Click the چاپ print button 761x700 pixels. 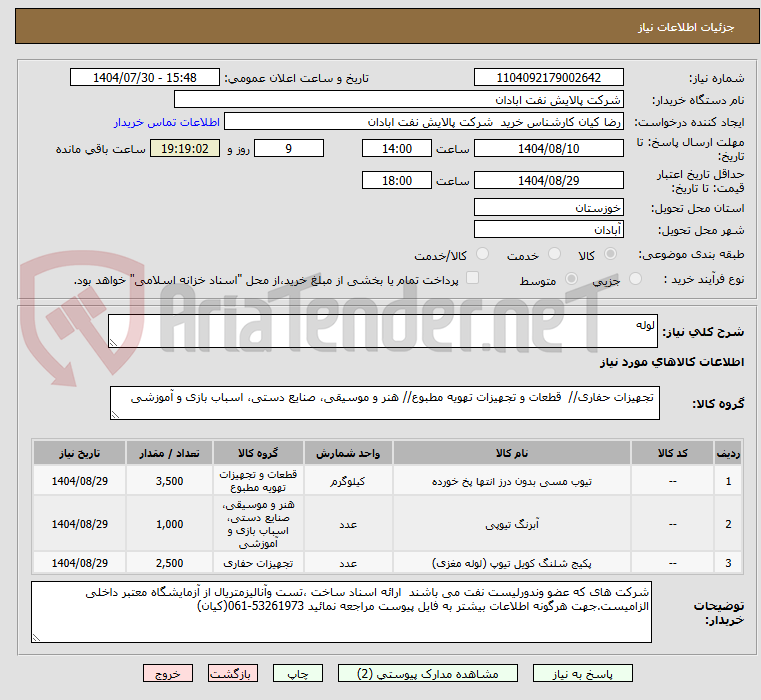coord(298,674)
